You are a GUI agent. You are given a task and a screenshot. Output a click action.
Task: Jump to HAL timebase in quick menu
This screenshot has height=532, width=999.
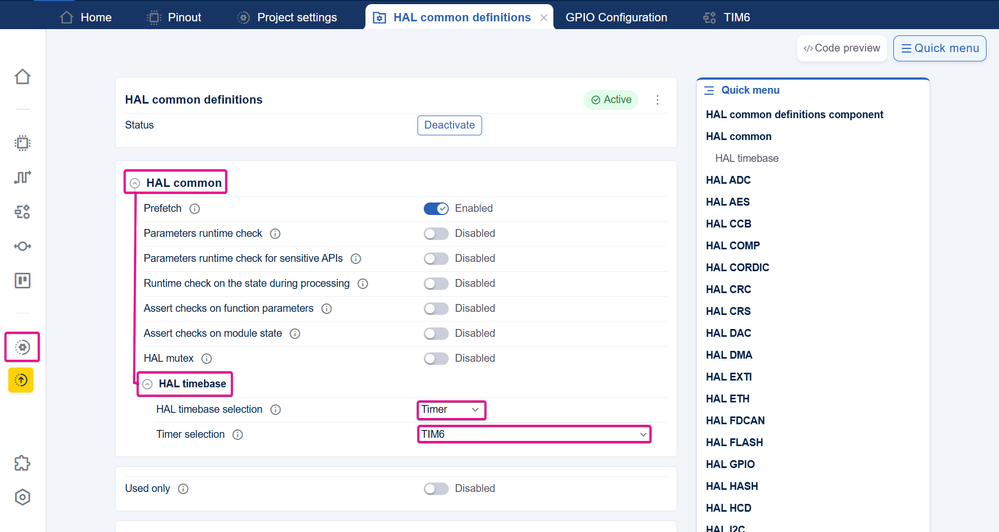click(747, 158)
